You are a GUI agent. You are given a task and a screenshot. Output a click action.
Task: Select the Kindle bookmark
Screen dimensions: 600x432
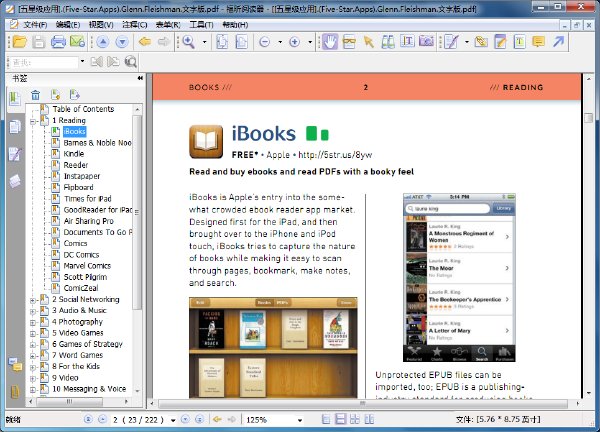pyautogui.click(x=74, y=154)
